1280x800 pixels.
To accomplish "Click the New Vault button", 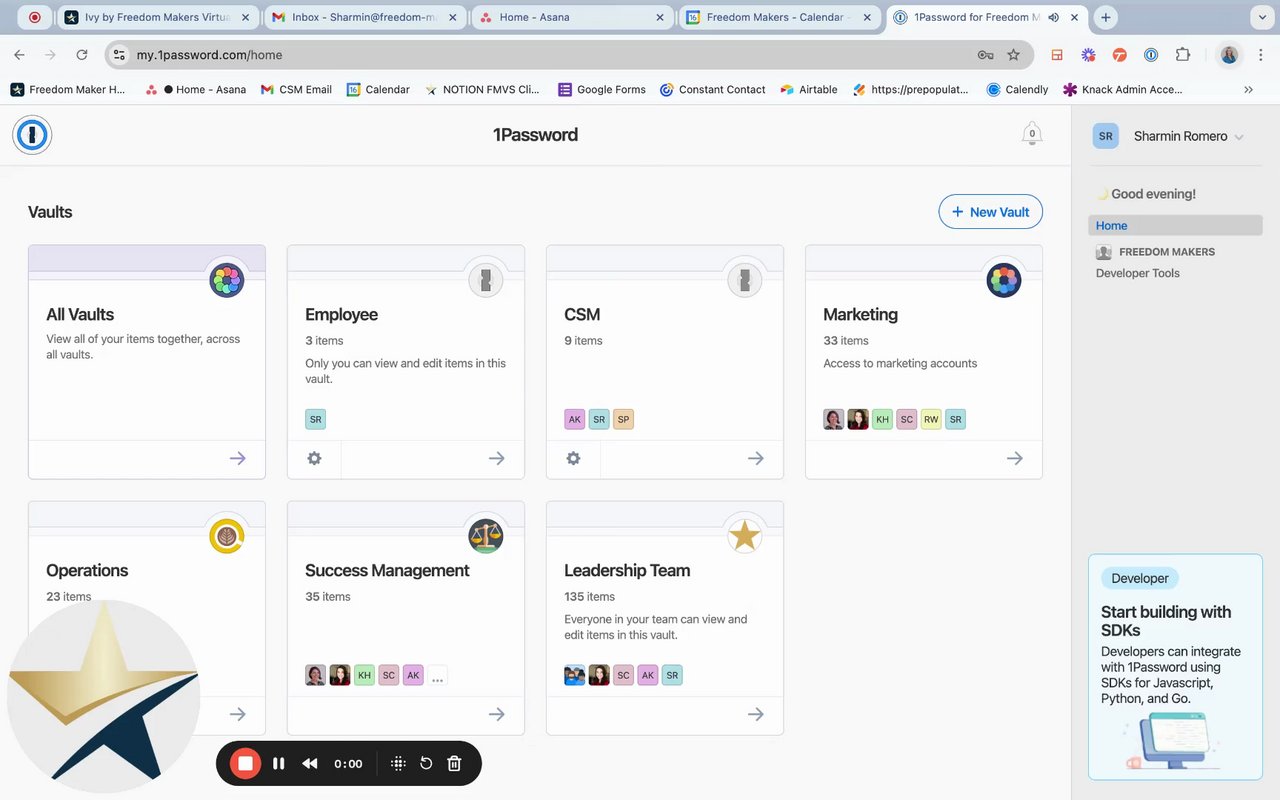I will [x=990, y=212].
